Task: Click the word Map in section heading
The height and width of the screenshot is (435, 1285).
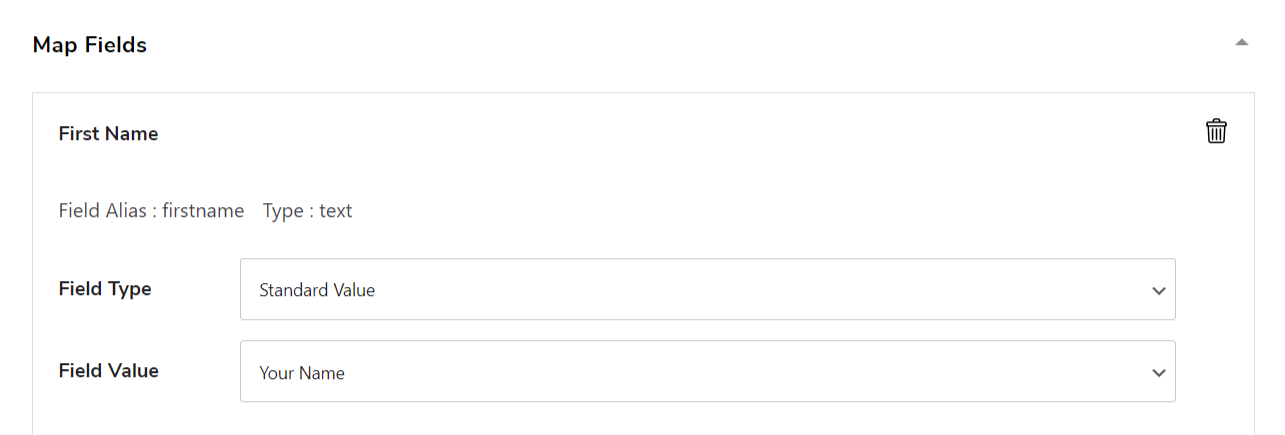Action: [55, 45]
